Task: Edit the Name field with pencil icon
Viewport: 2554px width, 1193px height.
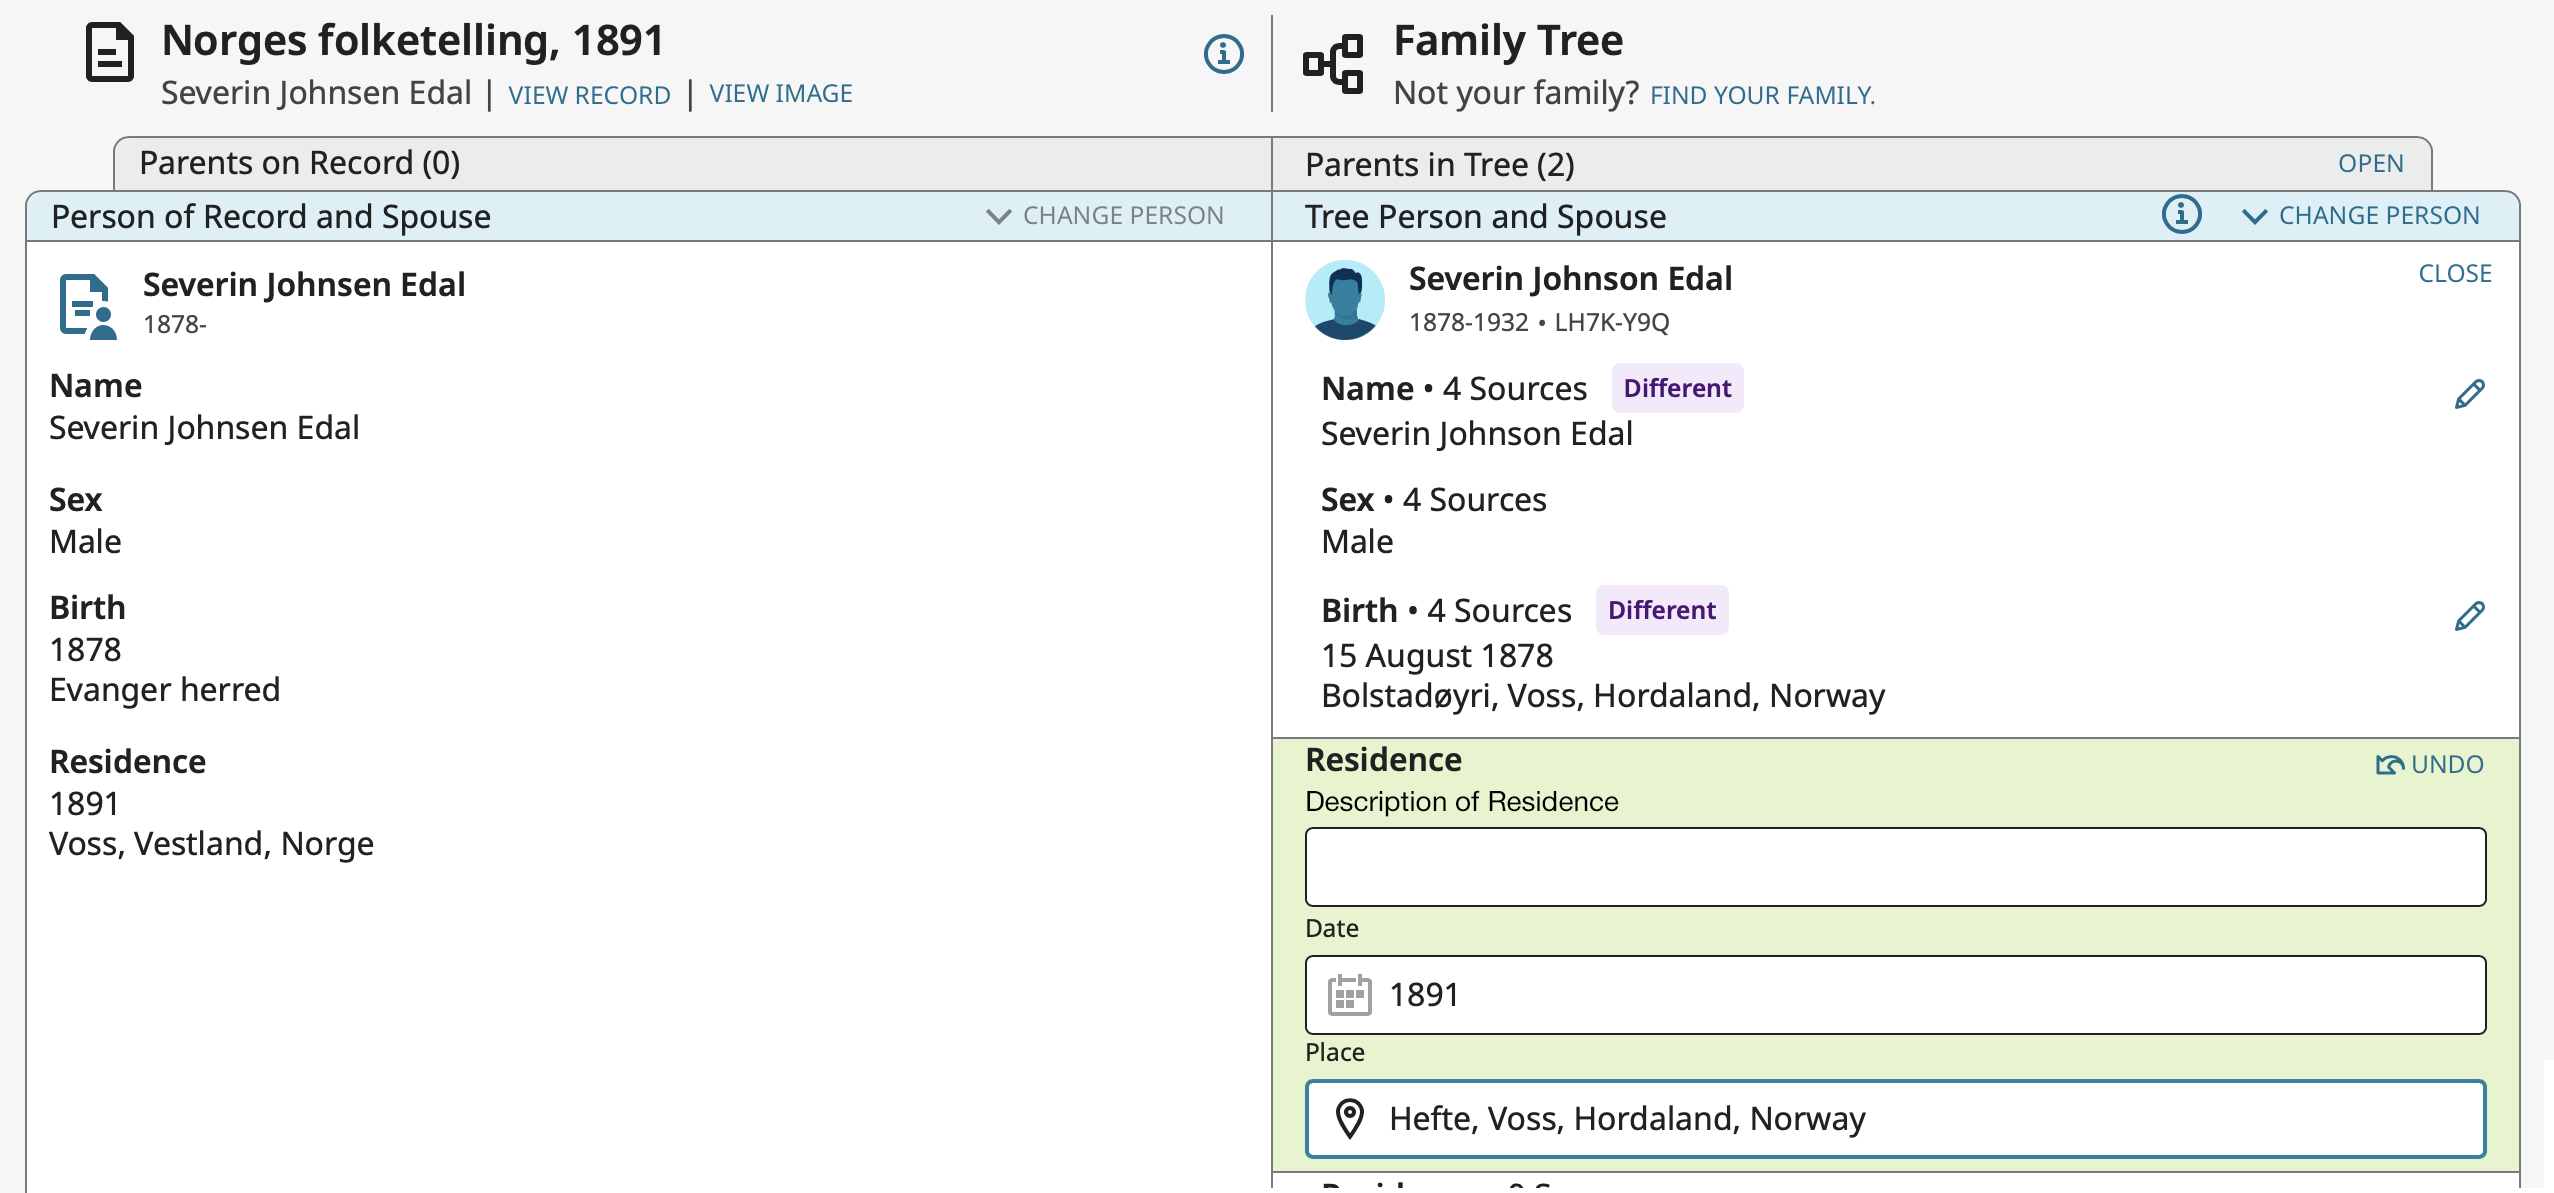Action: tap(2469, 394)
